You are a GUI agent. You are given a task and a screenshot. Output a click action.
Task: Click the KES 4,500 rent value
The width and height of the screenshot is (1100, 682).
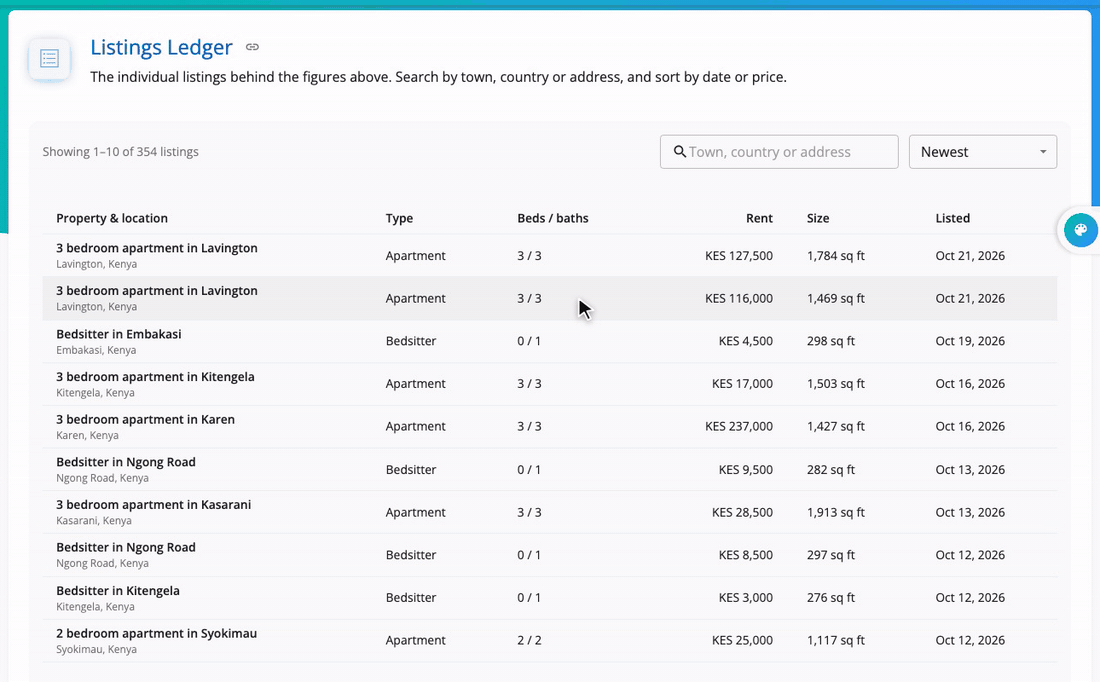point(746,341)
